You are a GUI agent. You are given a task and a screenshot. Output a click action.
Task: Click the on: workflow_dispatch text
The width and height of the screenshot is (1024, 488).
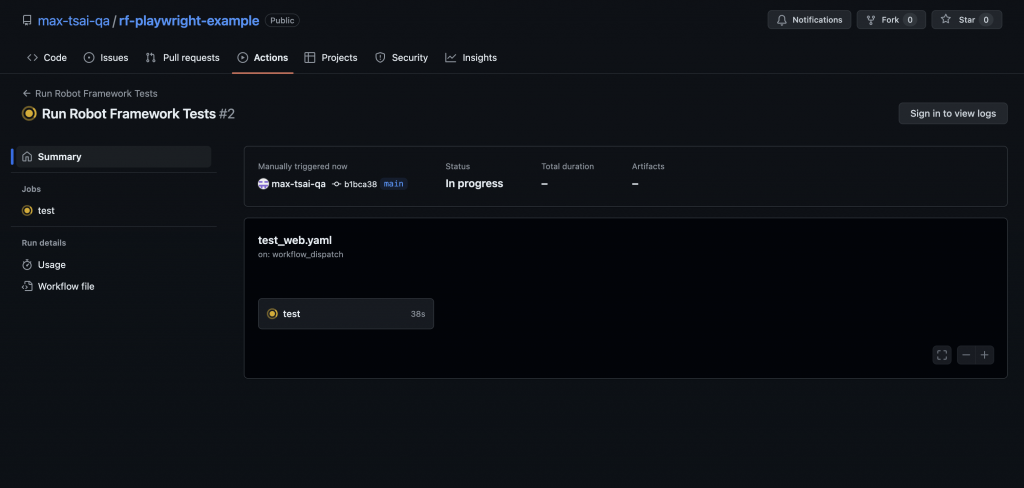click(300, 254)
